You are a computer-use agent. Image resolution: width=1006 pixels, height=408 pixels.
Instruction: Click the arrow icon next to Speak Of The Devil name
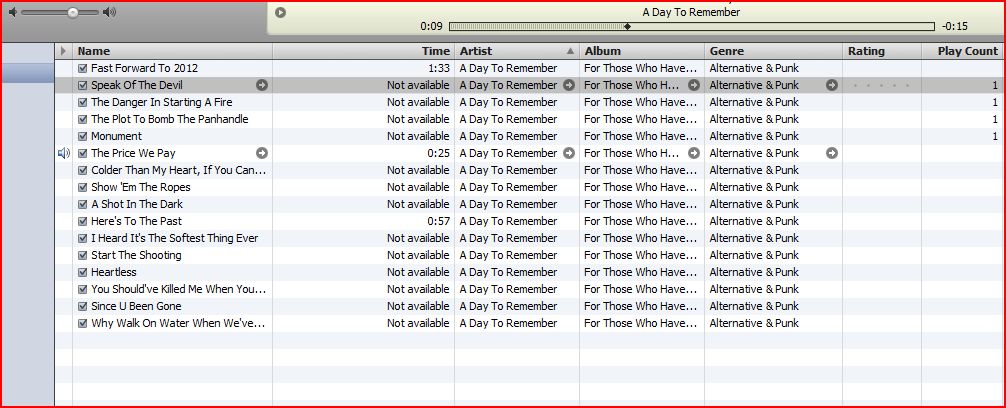click(262, 85)
